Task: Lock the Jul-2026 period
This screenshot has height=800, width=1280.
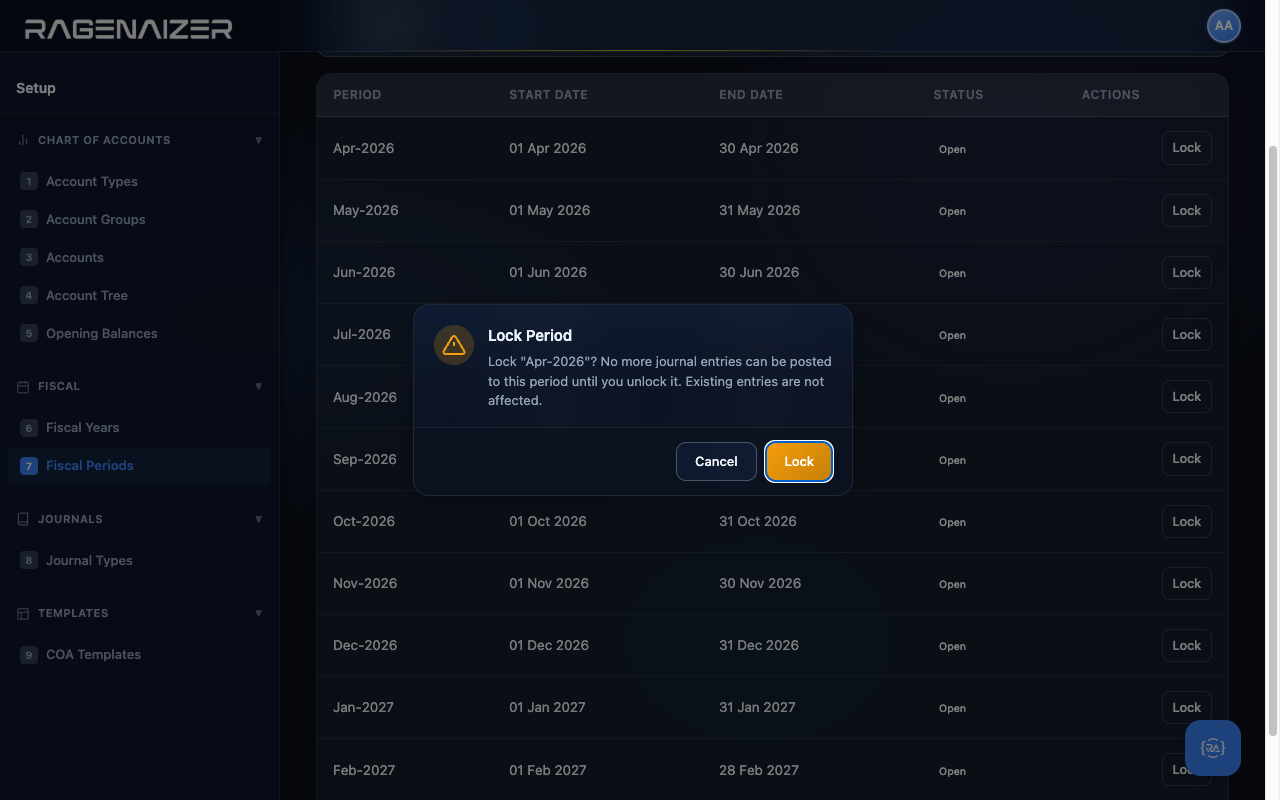Action: 1186,334
